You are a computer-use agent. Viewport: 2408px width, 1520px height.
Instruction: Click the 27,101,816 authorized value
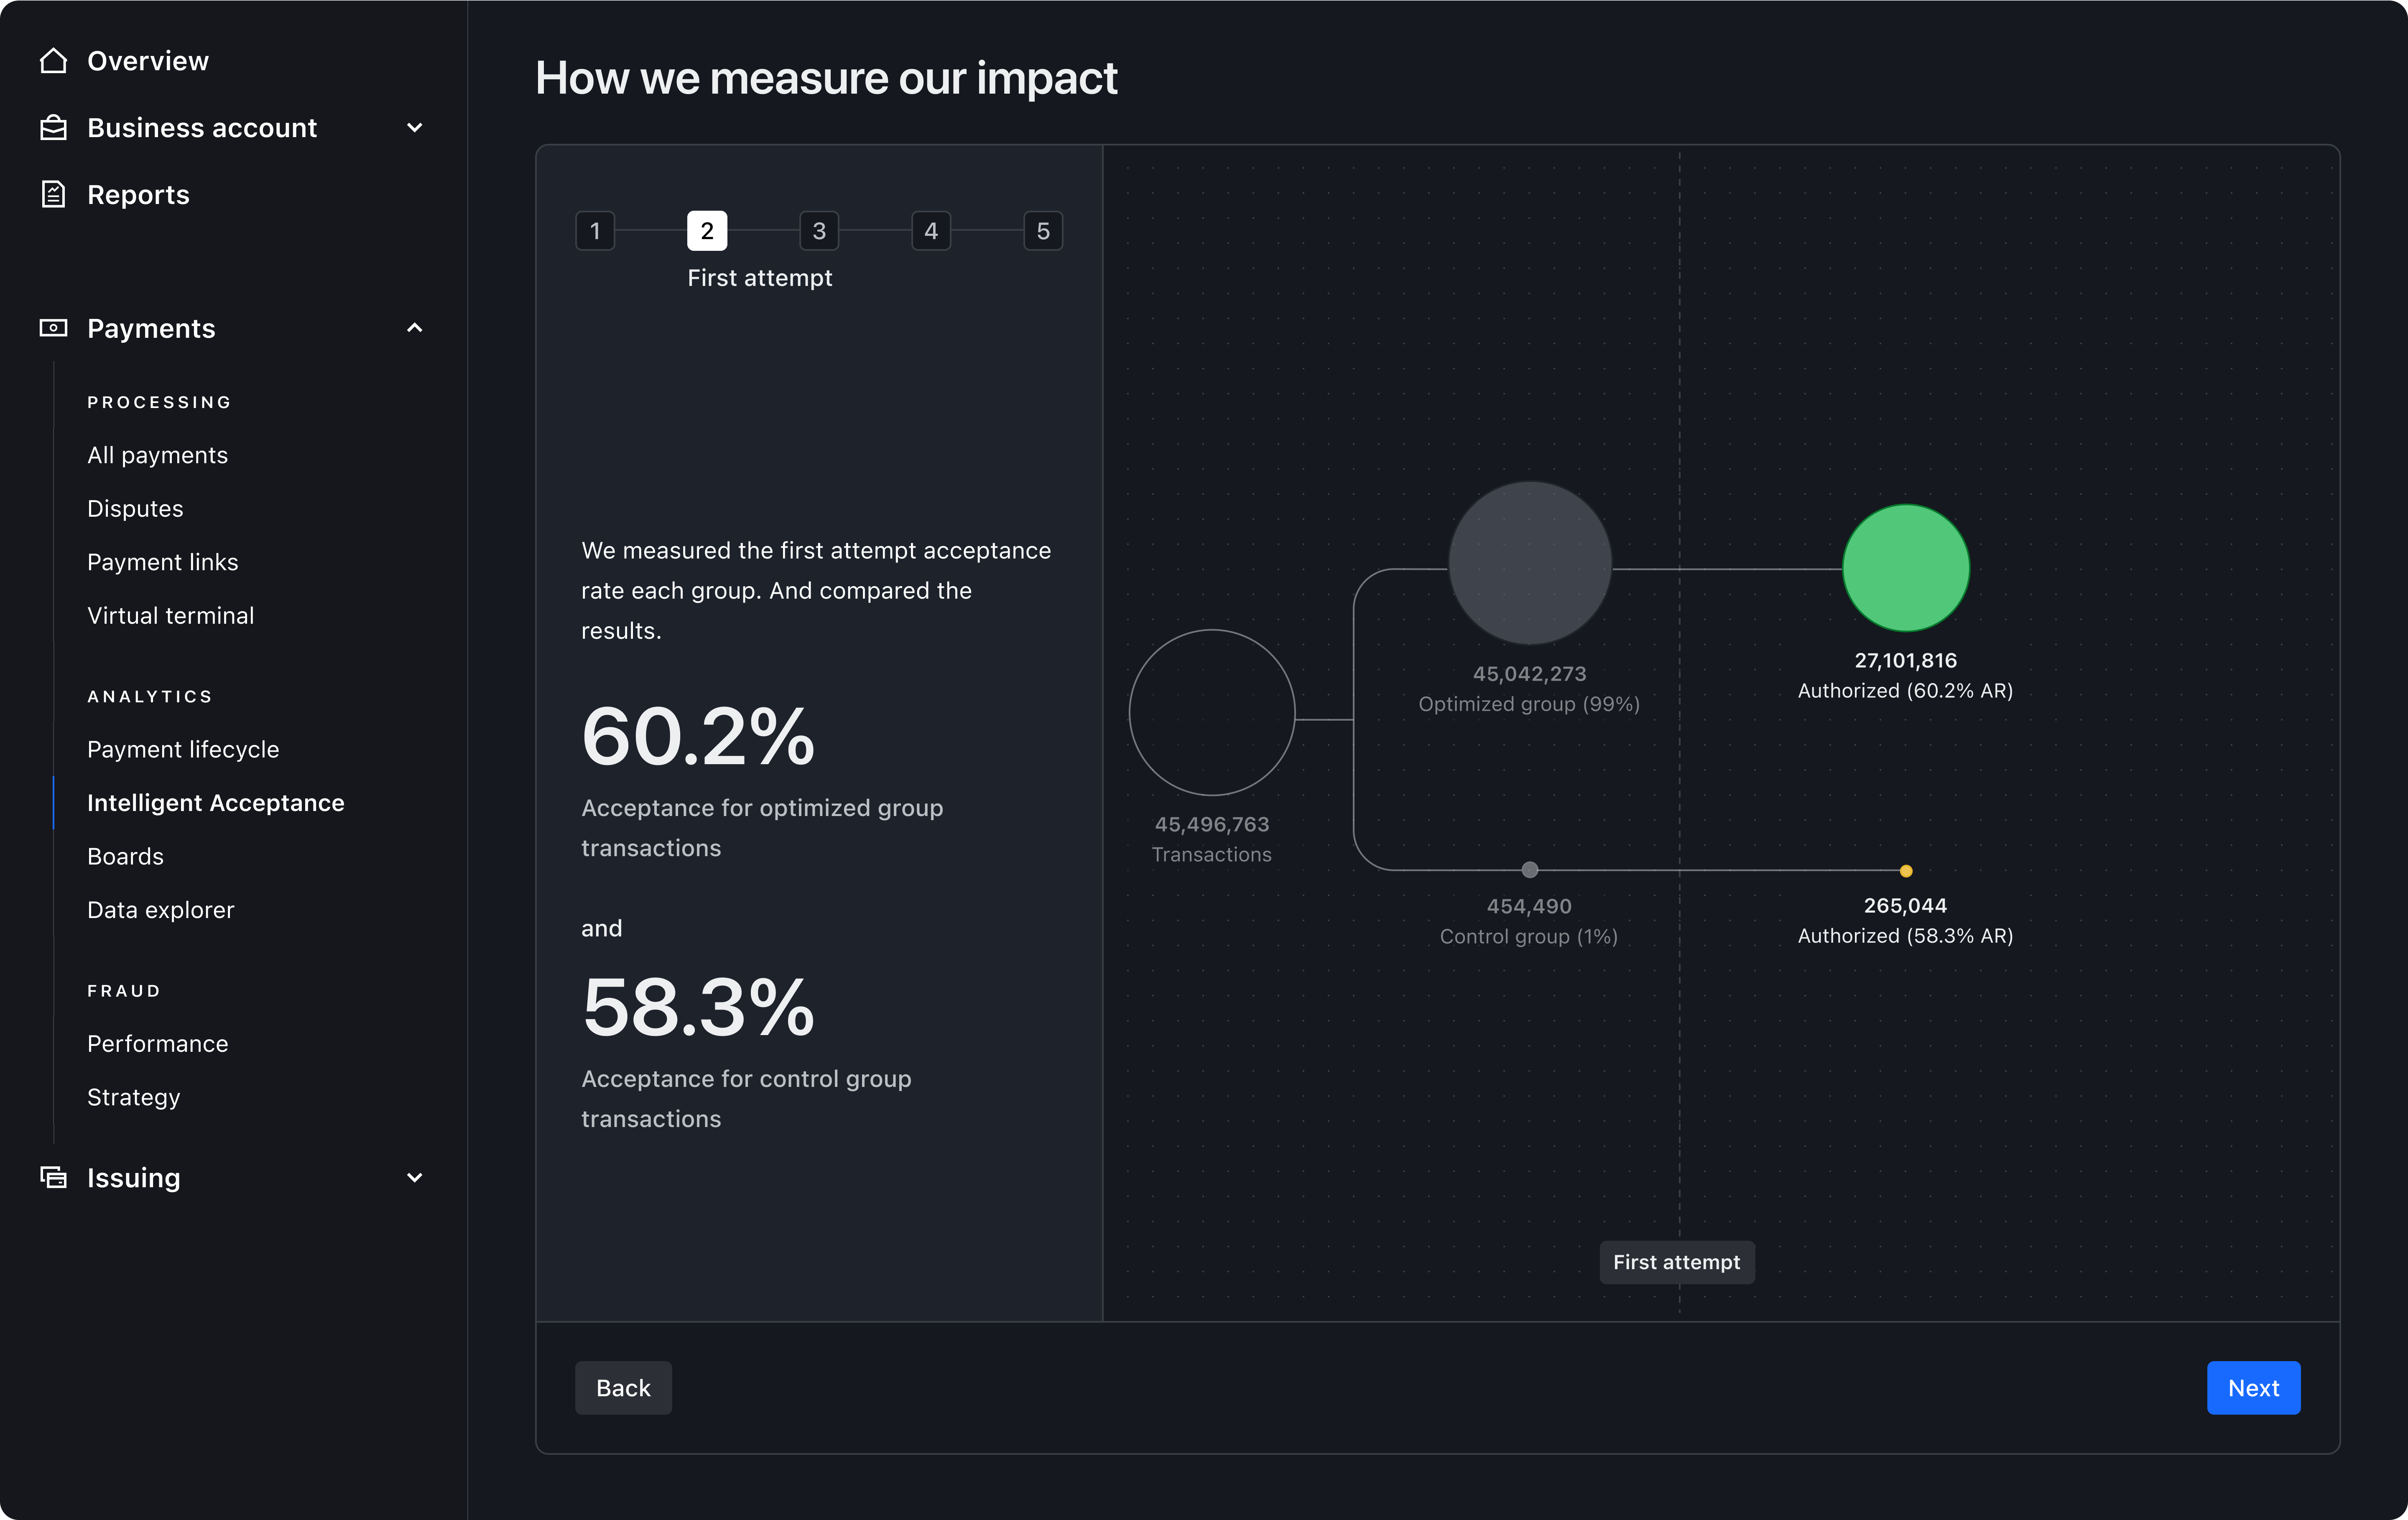[1906, 660]
